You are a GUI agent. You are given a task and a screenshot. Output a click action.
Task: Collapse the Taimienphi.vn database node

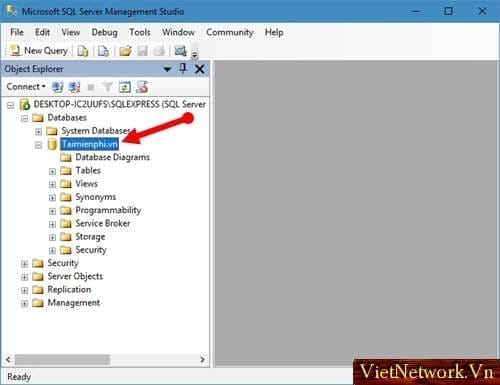[38, 145]
